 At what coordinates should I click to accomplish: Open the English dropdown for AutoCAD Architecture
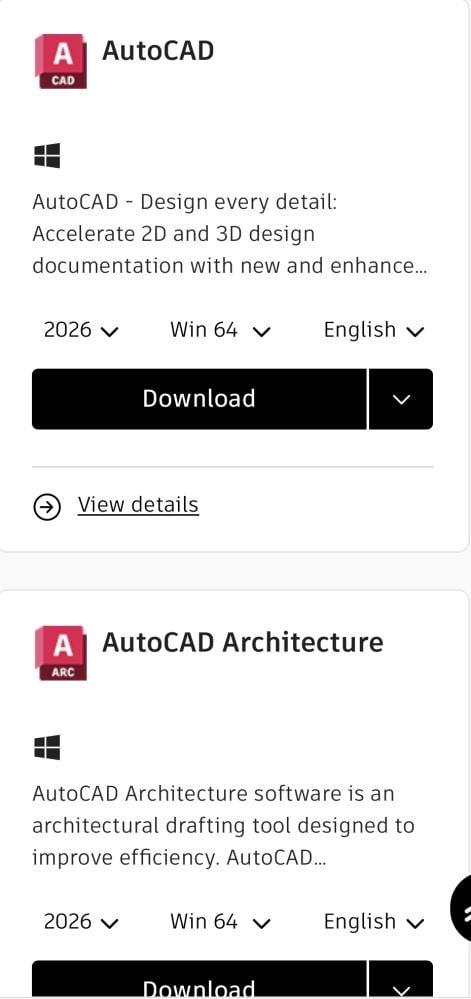coord(374,922)
